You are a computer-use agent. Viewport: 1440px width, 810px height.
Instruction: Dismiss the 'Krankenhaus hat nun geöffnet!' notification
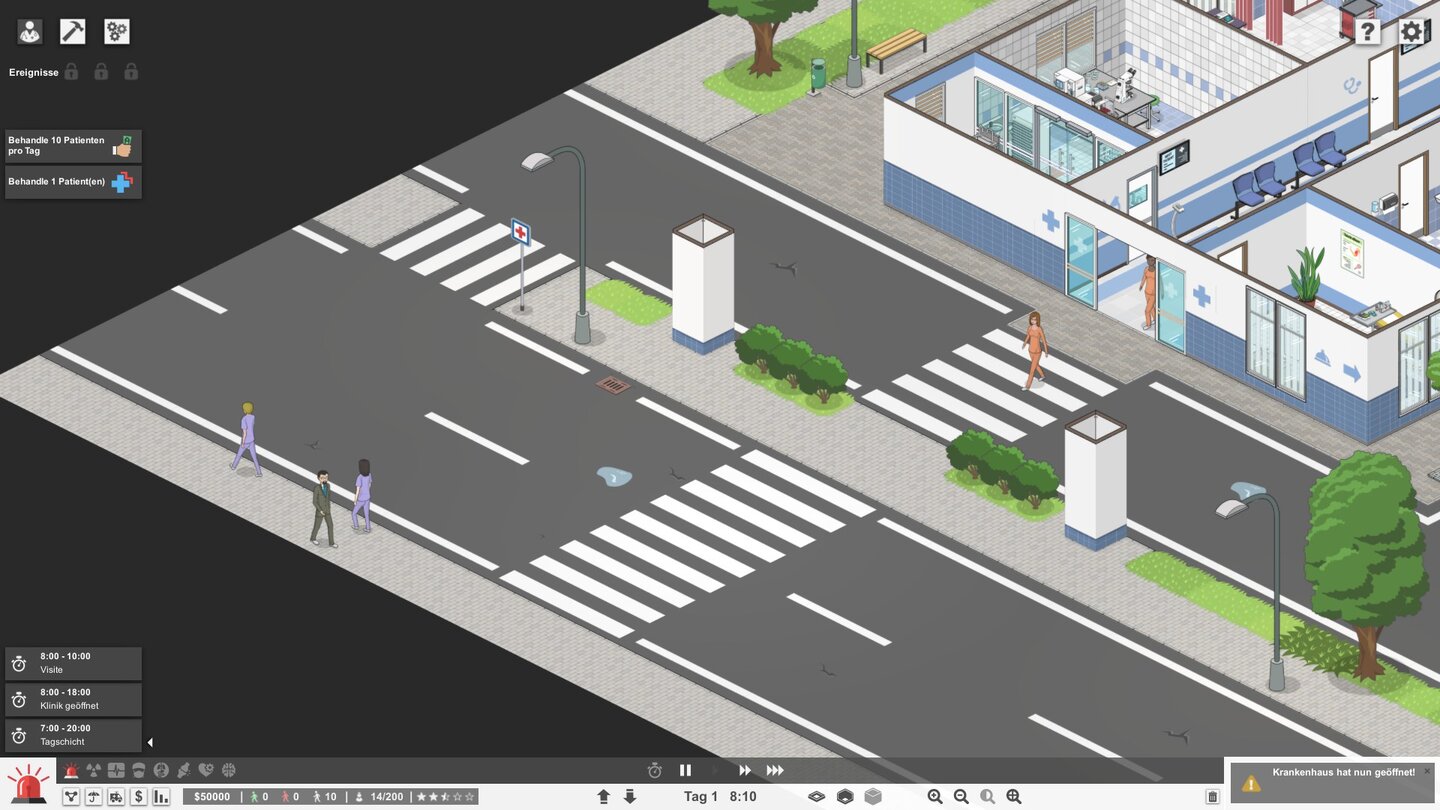coord(1427,771)
